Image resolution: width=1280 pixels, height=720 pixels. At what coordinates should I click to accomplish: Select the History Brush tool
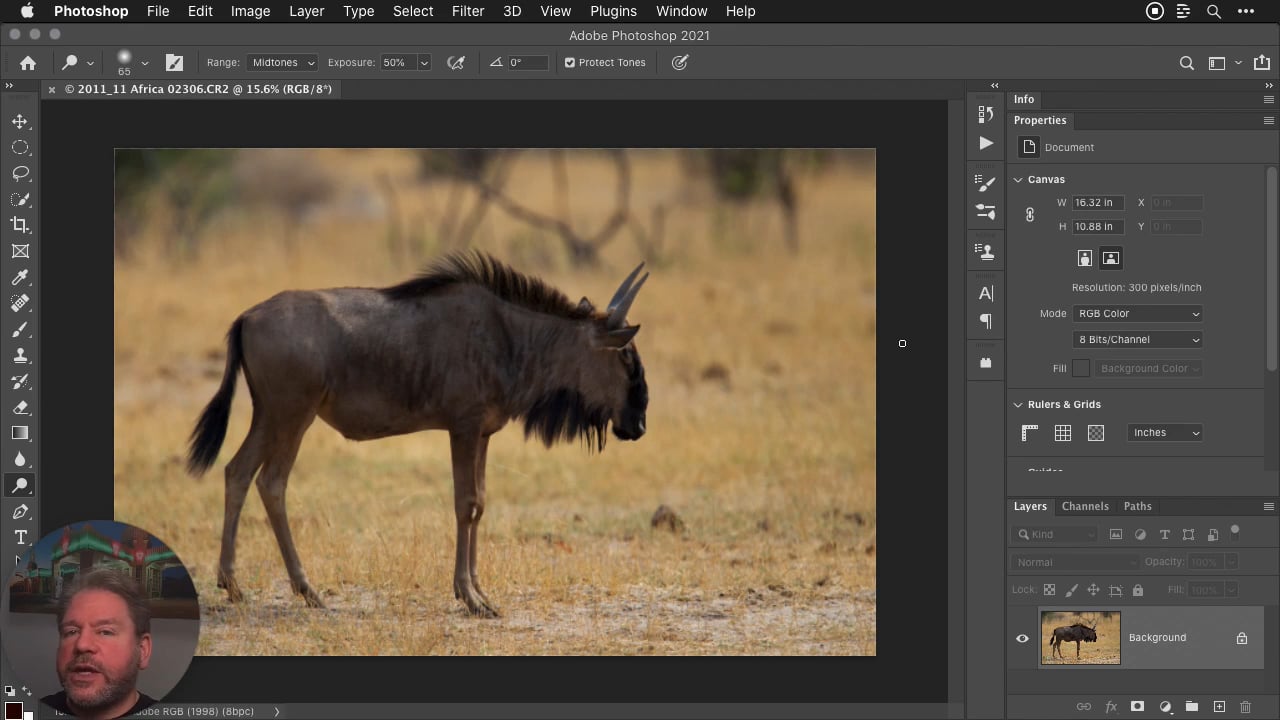20,381
